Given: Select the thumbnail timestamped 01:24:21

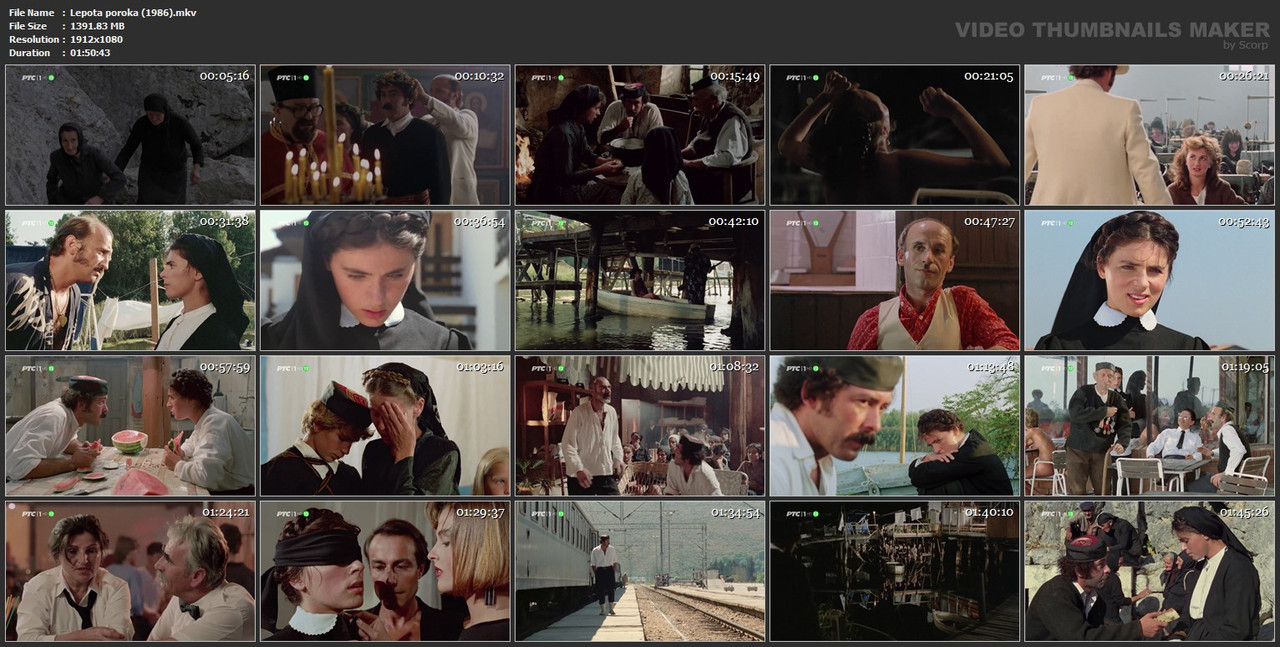Looking at the screenshot, I should click(130, 571).
